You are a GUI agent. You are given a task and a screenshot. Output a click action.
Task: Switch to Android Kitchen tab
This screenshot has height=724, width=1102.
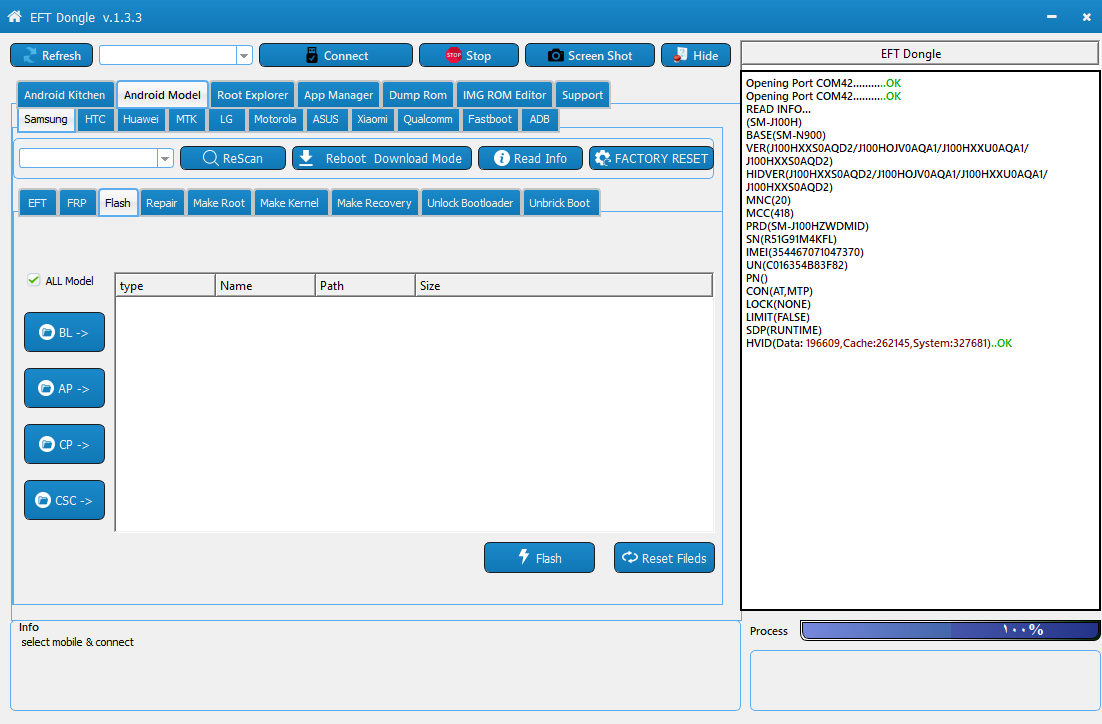[x=65, y=95]
